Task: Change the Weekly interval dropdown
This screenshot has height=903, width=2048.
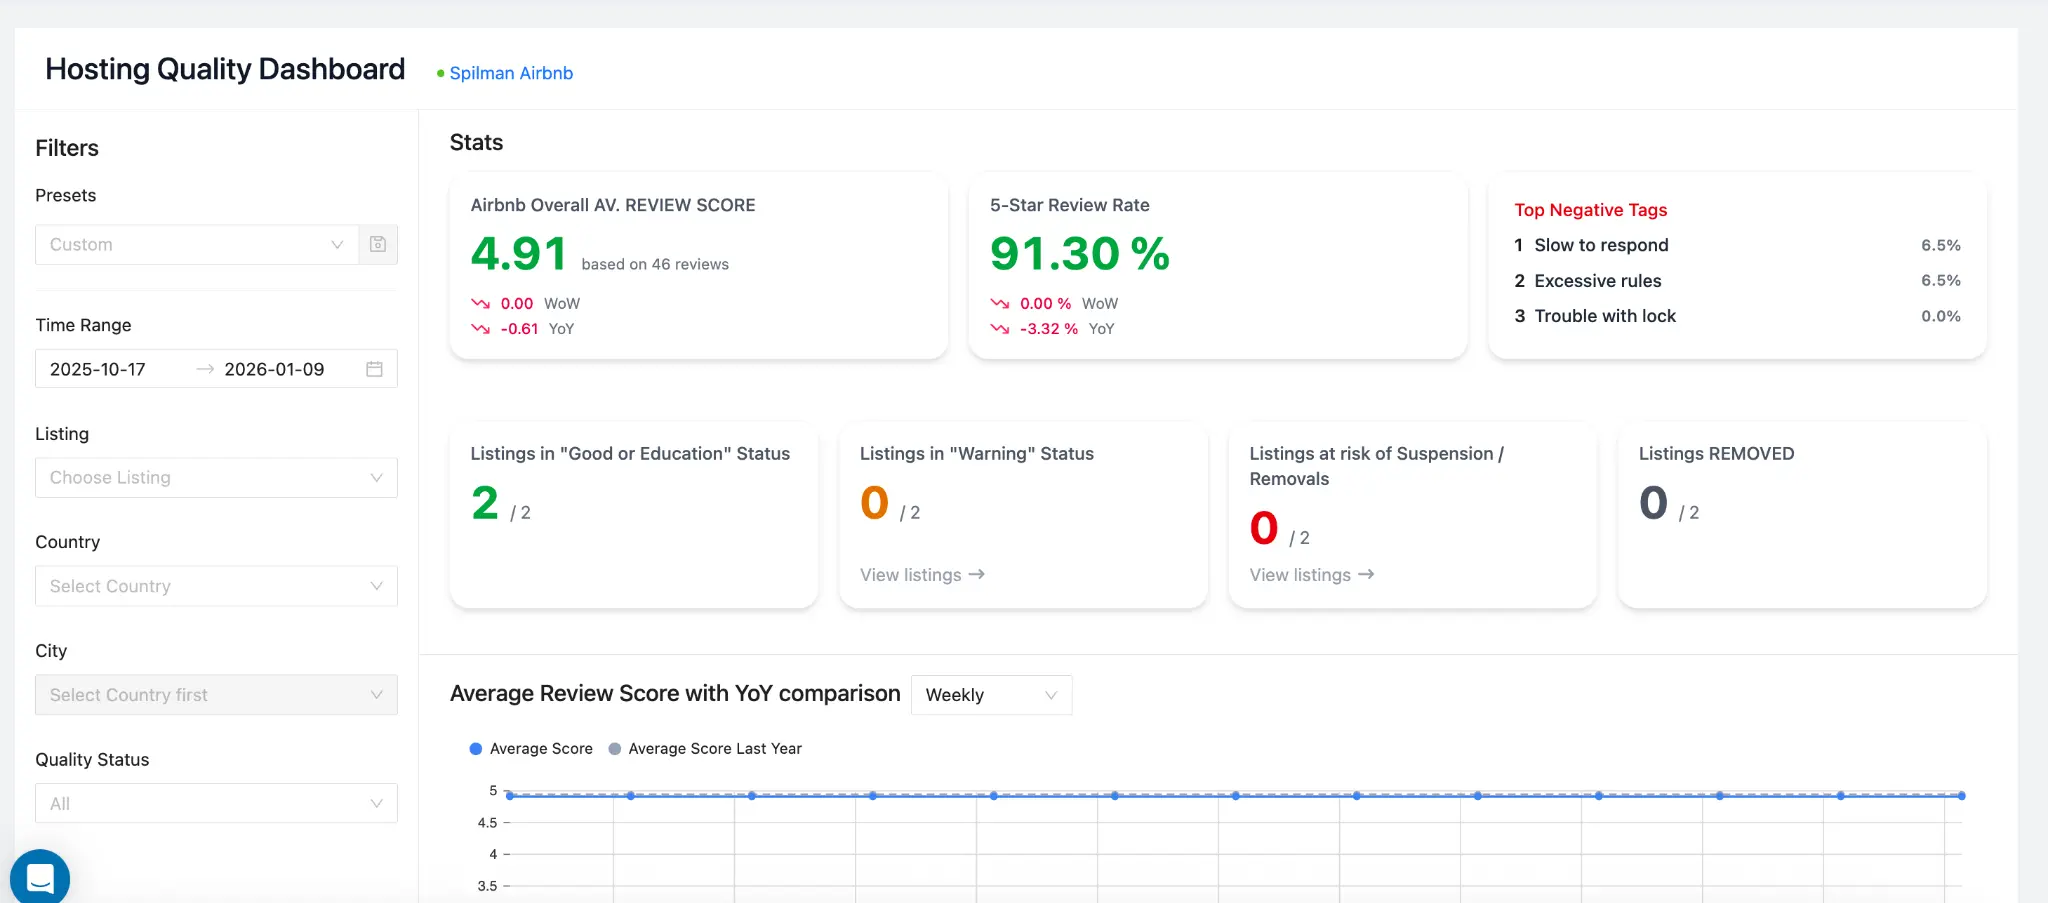Action: coord(991,695)
